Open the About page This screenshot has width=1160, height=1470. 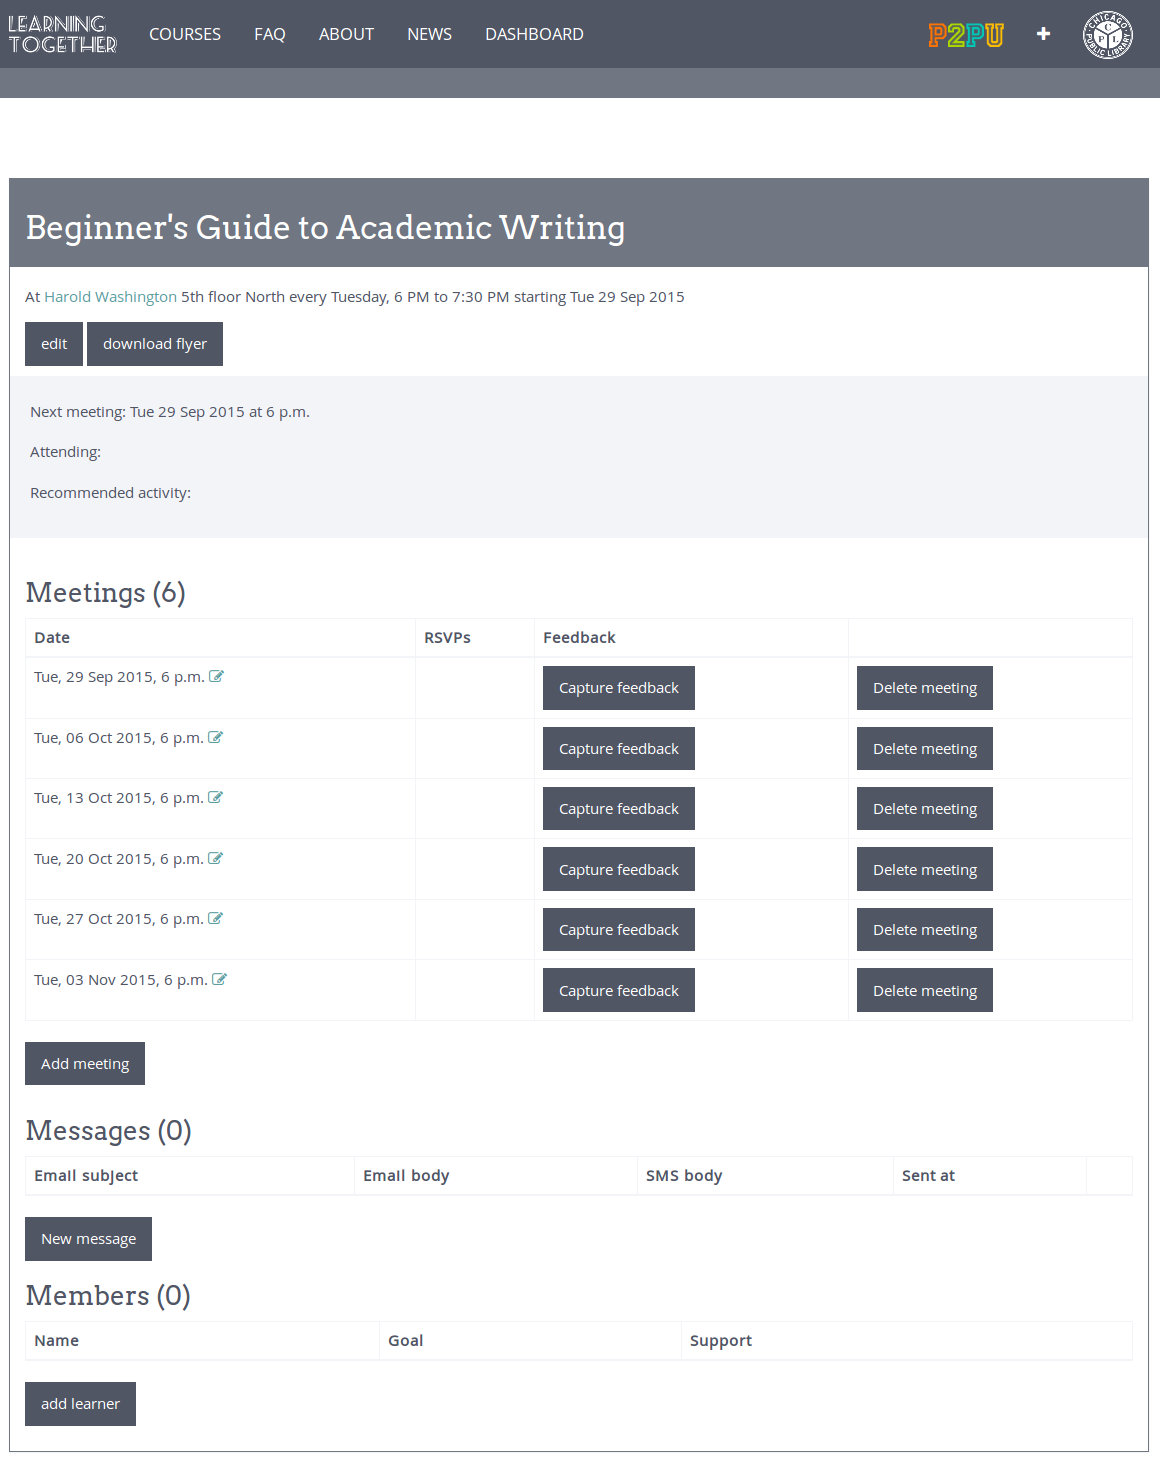coord(346,34)
